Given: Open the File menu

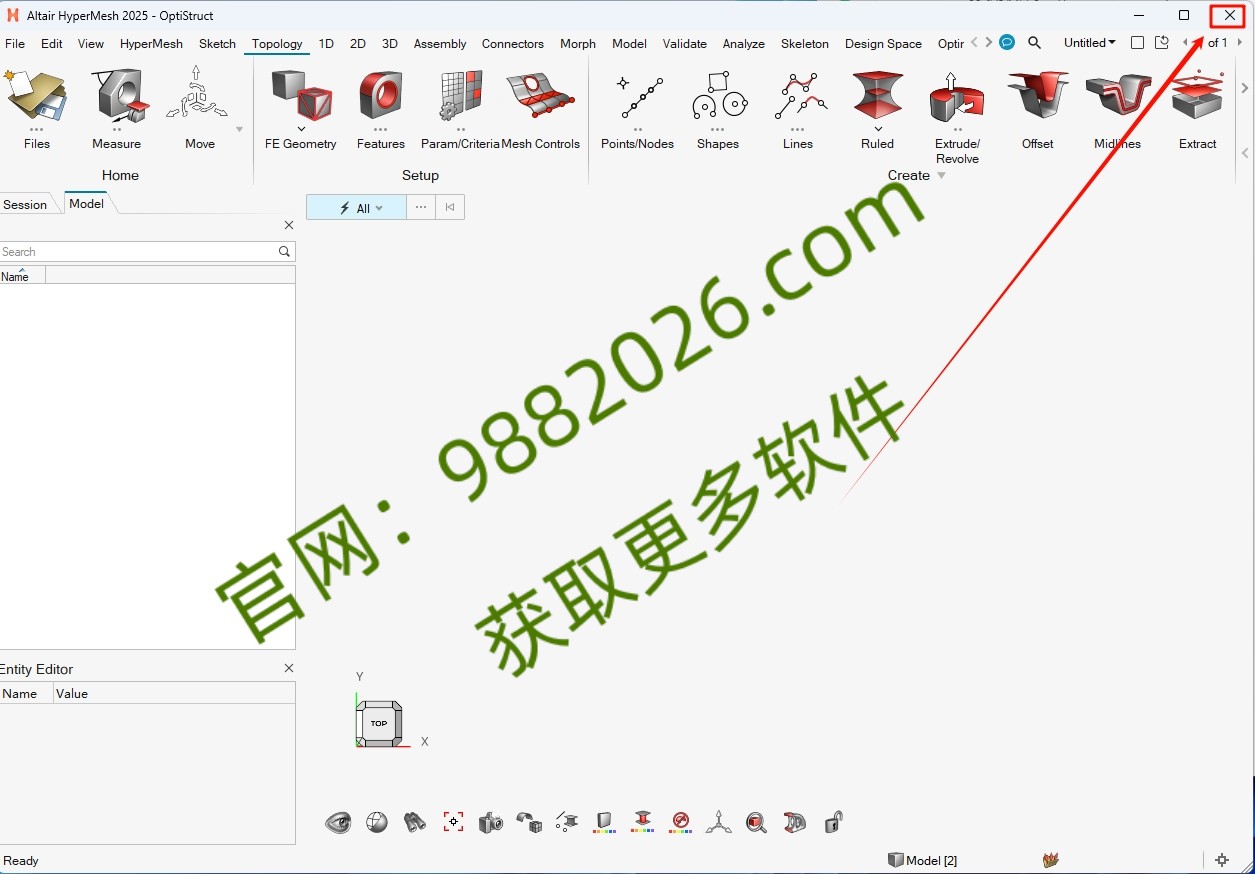Looking at the screenshot, I should pyautogui.click(x=15, y=43).
